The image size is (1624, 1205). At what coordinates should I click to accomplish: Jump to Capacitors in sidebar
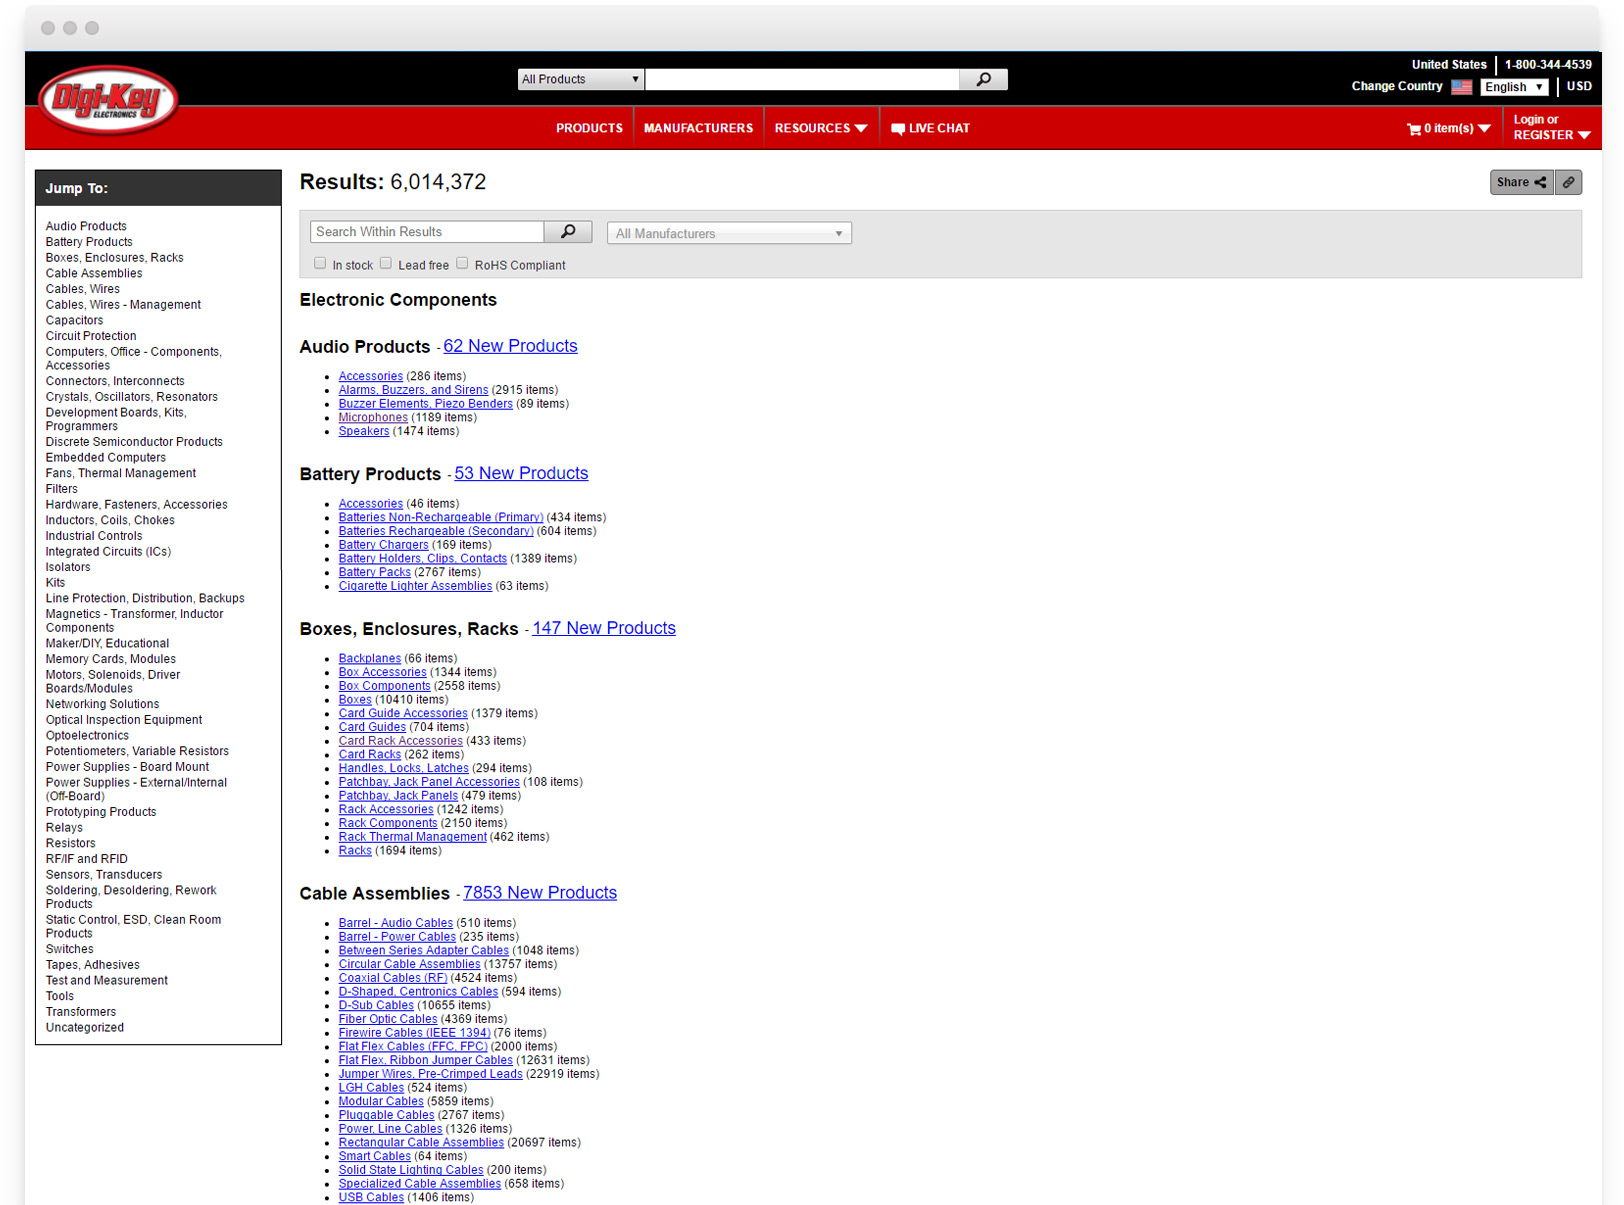pos(74,321)
